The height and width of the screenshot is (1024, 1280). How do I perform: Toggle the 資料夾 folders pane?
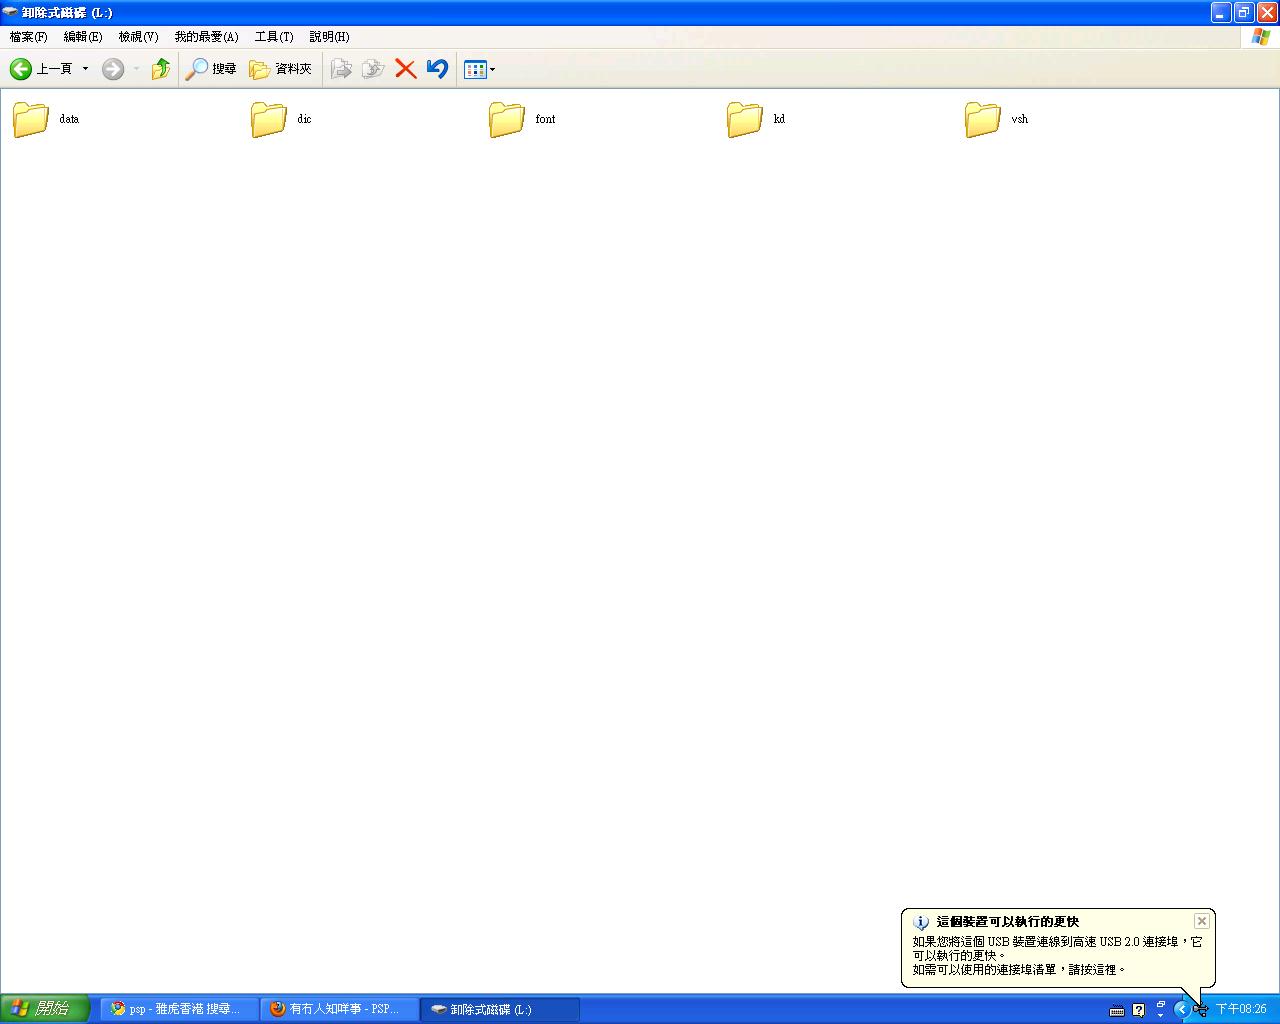click(x=281, y=69)
